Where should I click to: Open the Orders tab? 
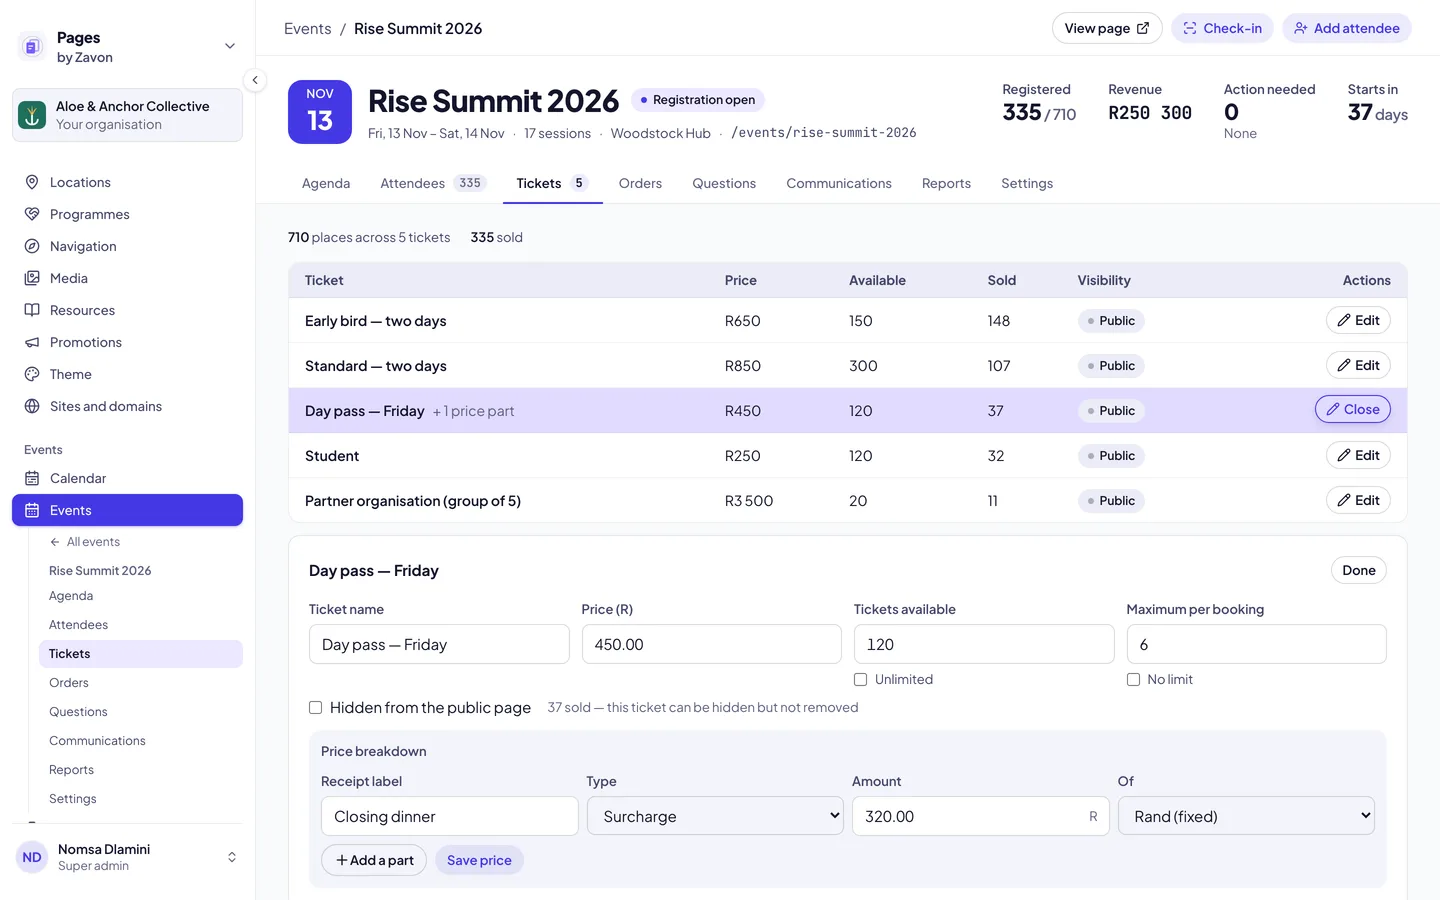pyautogui.click(x=640, y=183)
